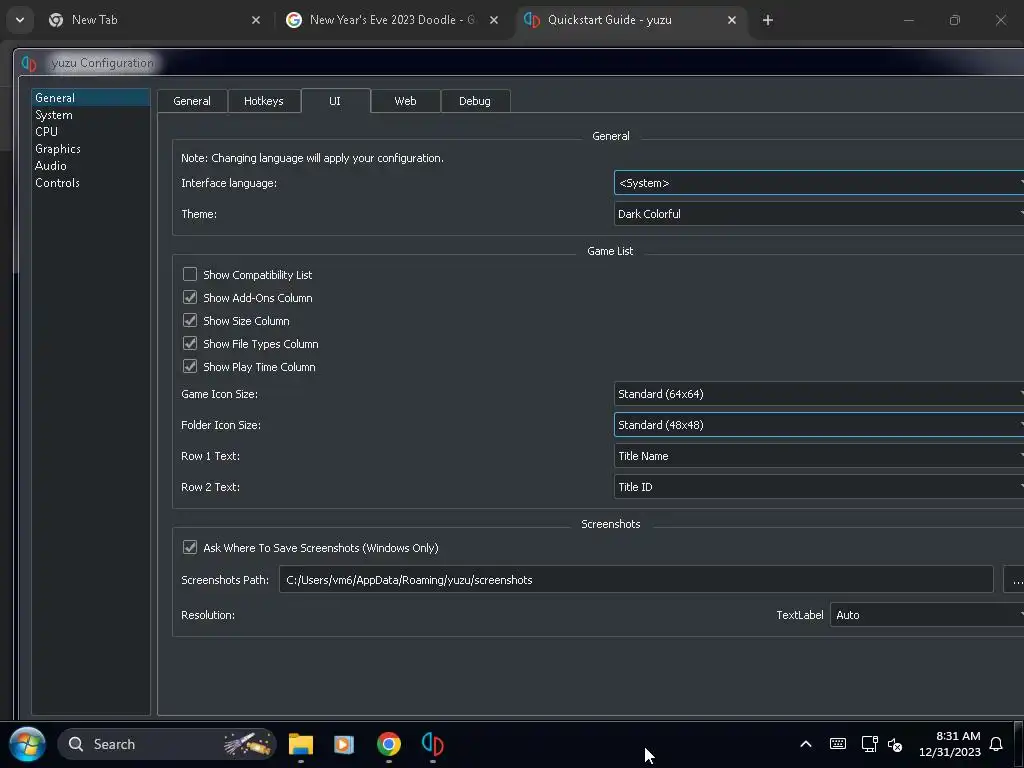Browse for screenshots path folder
Screen dimensions: 1024x768
(1015, 580)
